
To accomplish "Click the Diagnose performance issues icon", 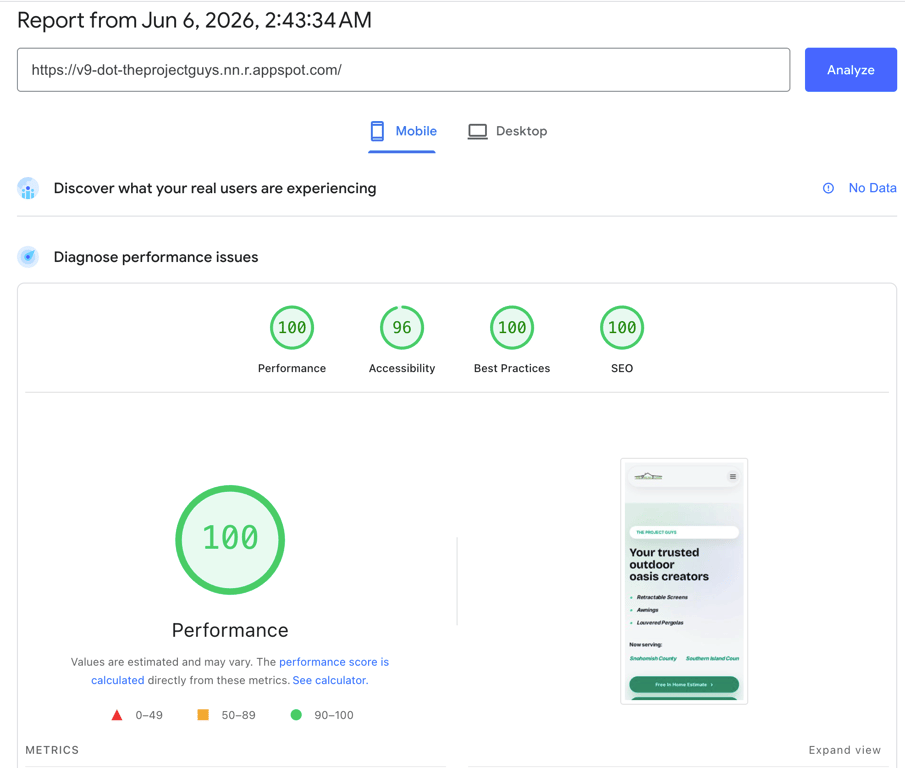I will (x=28, y=257).
